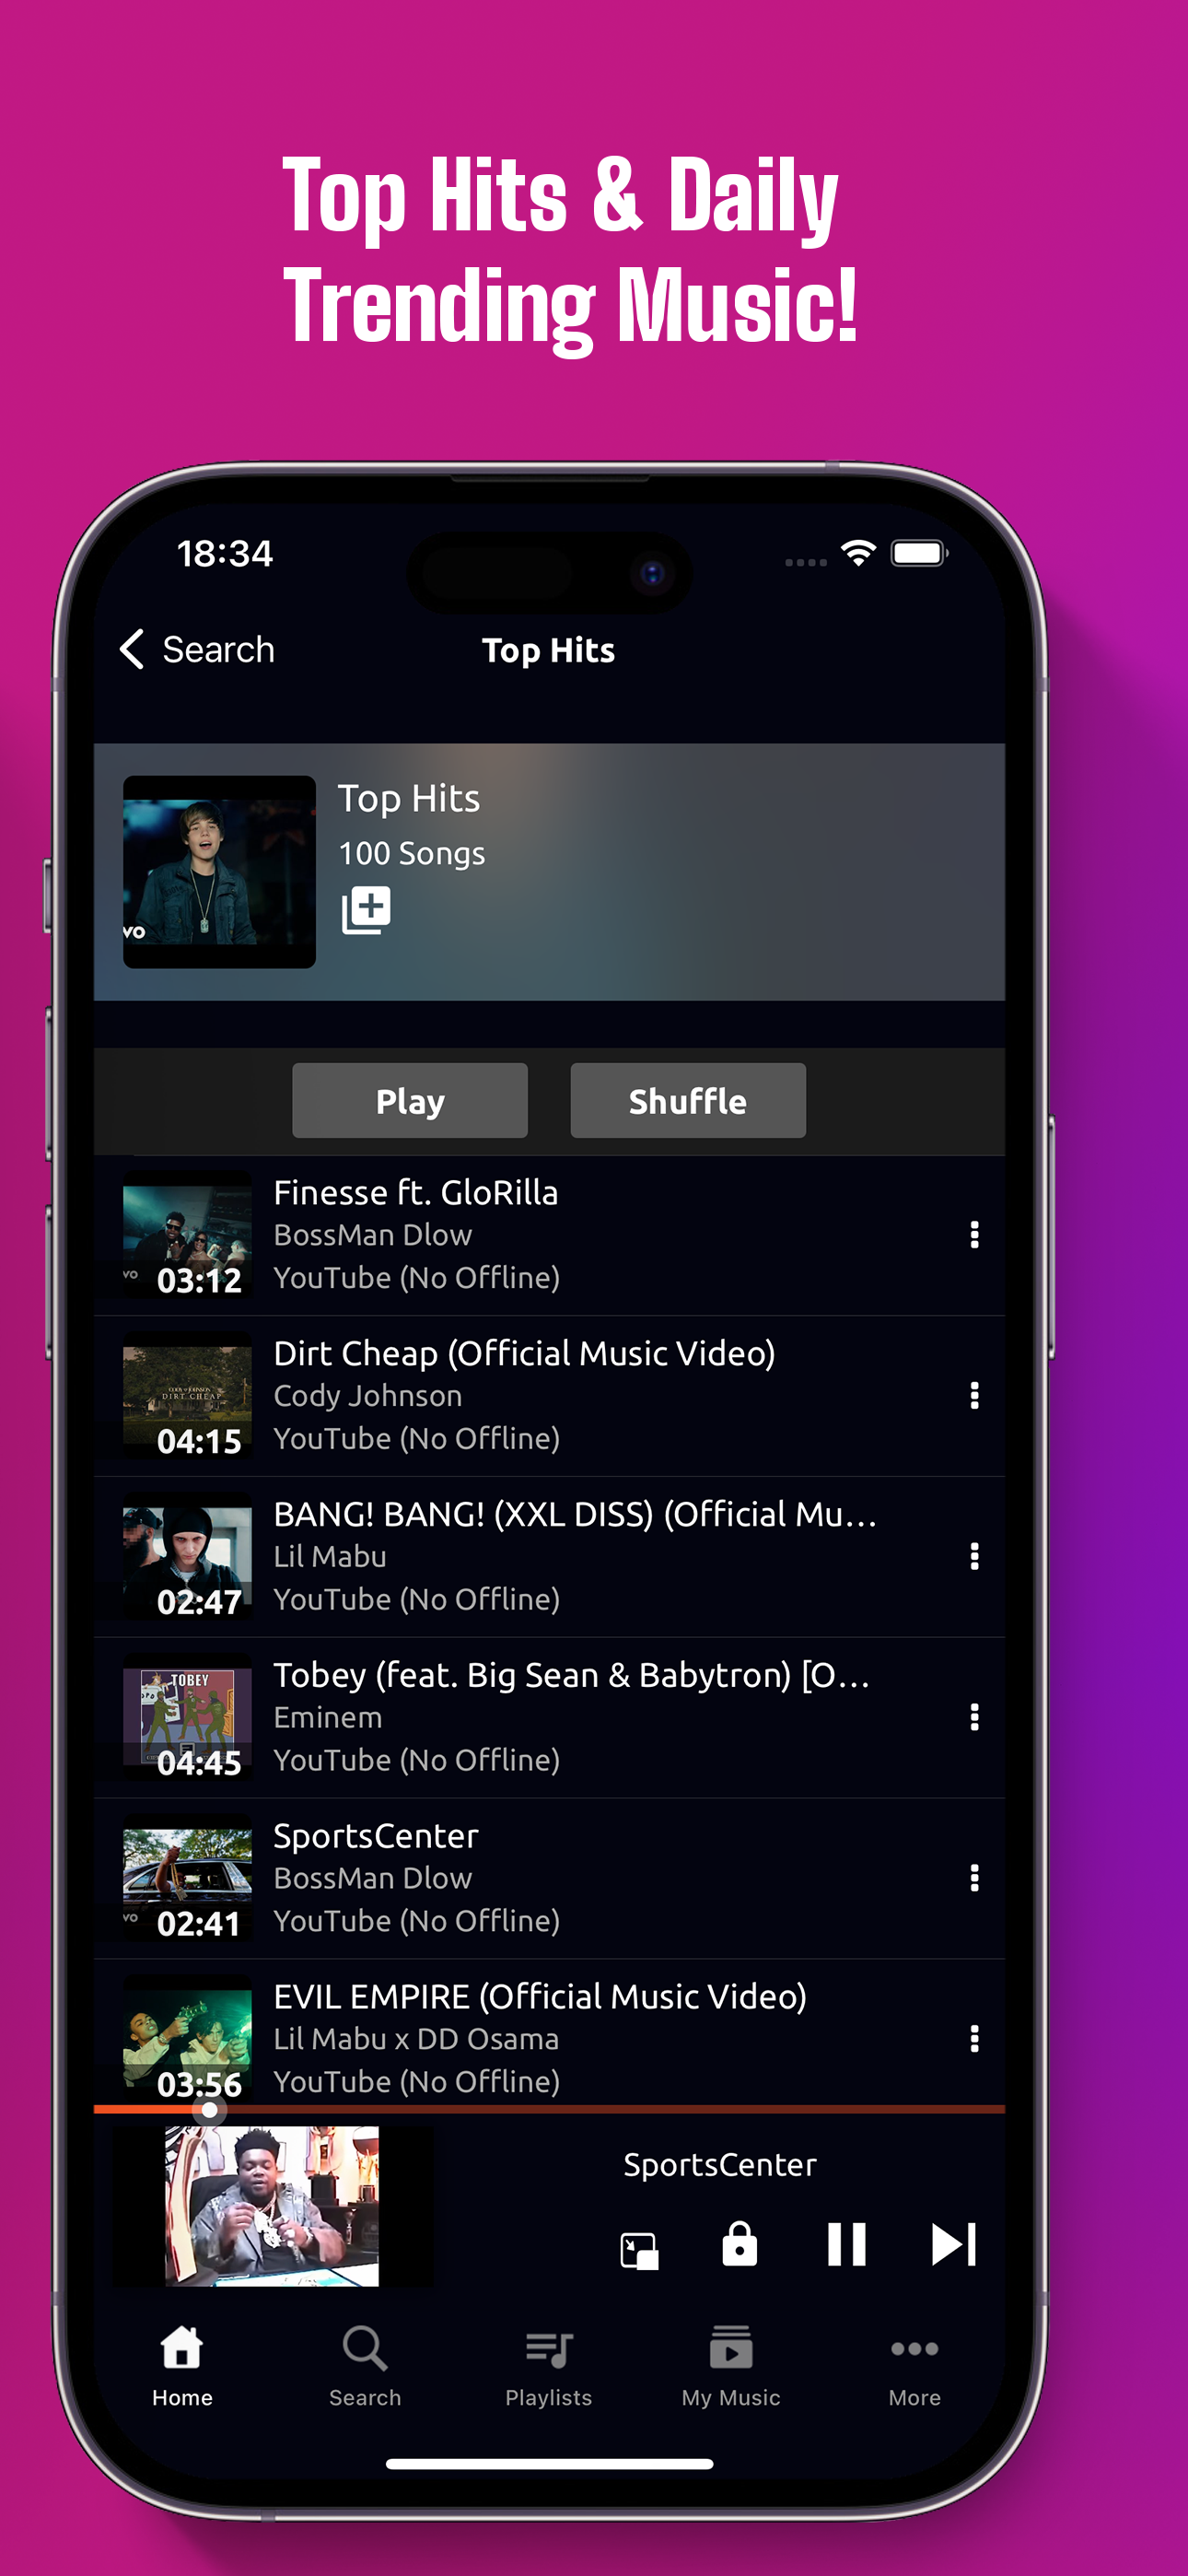Tap "Lil Mabu x DD Osama" artist name
The width and height of the screenshot is (1188, 2576).
click(x=416, y=2039)
